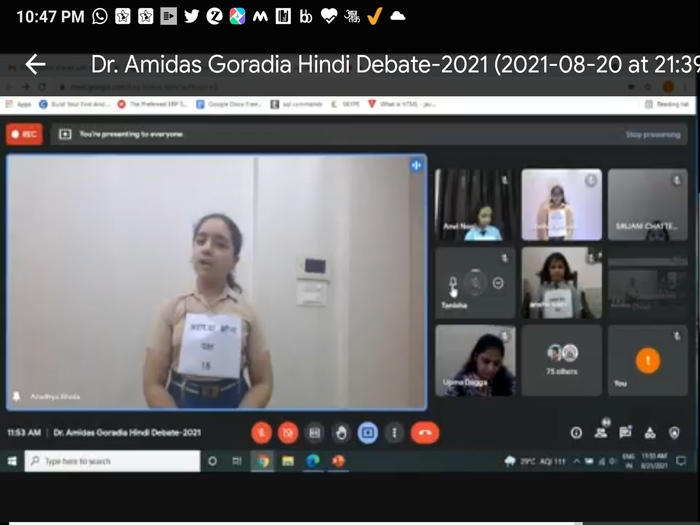Raise hand in the Meet control bar
700x525 pixels.
pyautogui.click(x=342, y=433)
